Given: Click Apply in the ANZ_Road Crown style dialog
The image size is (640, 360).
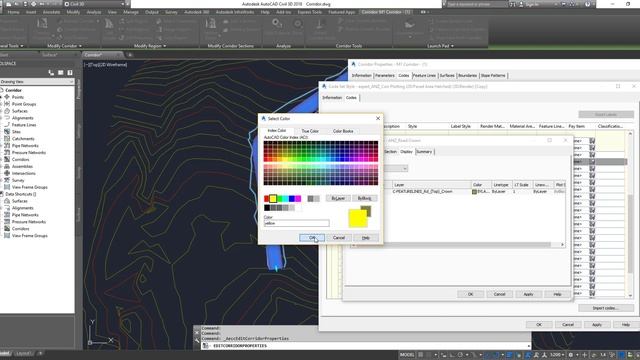Looking at the screenshot, I should click(528, 294).
